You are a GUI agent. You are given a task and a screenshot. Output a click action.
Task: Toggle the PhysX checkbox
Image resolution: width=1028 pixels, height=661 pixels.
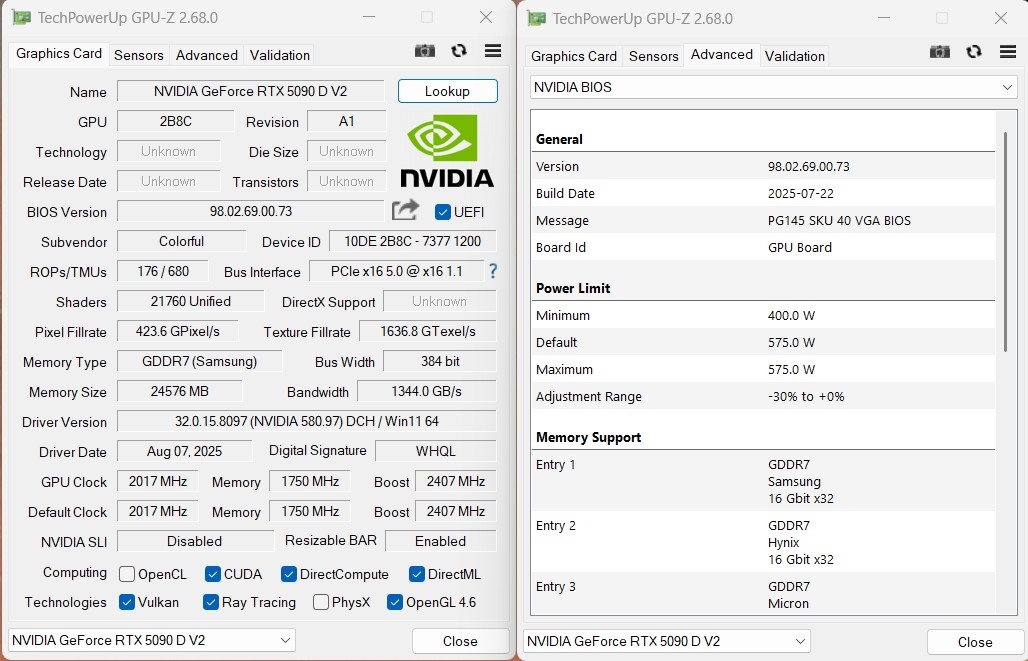click(321, 602)
